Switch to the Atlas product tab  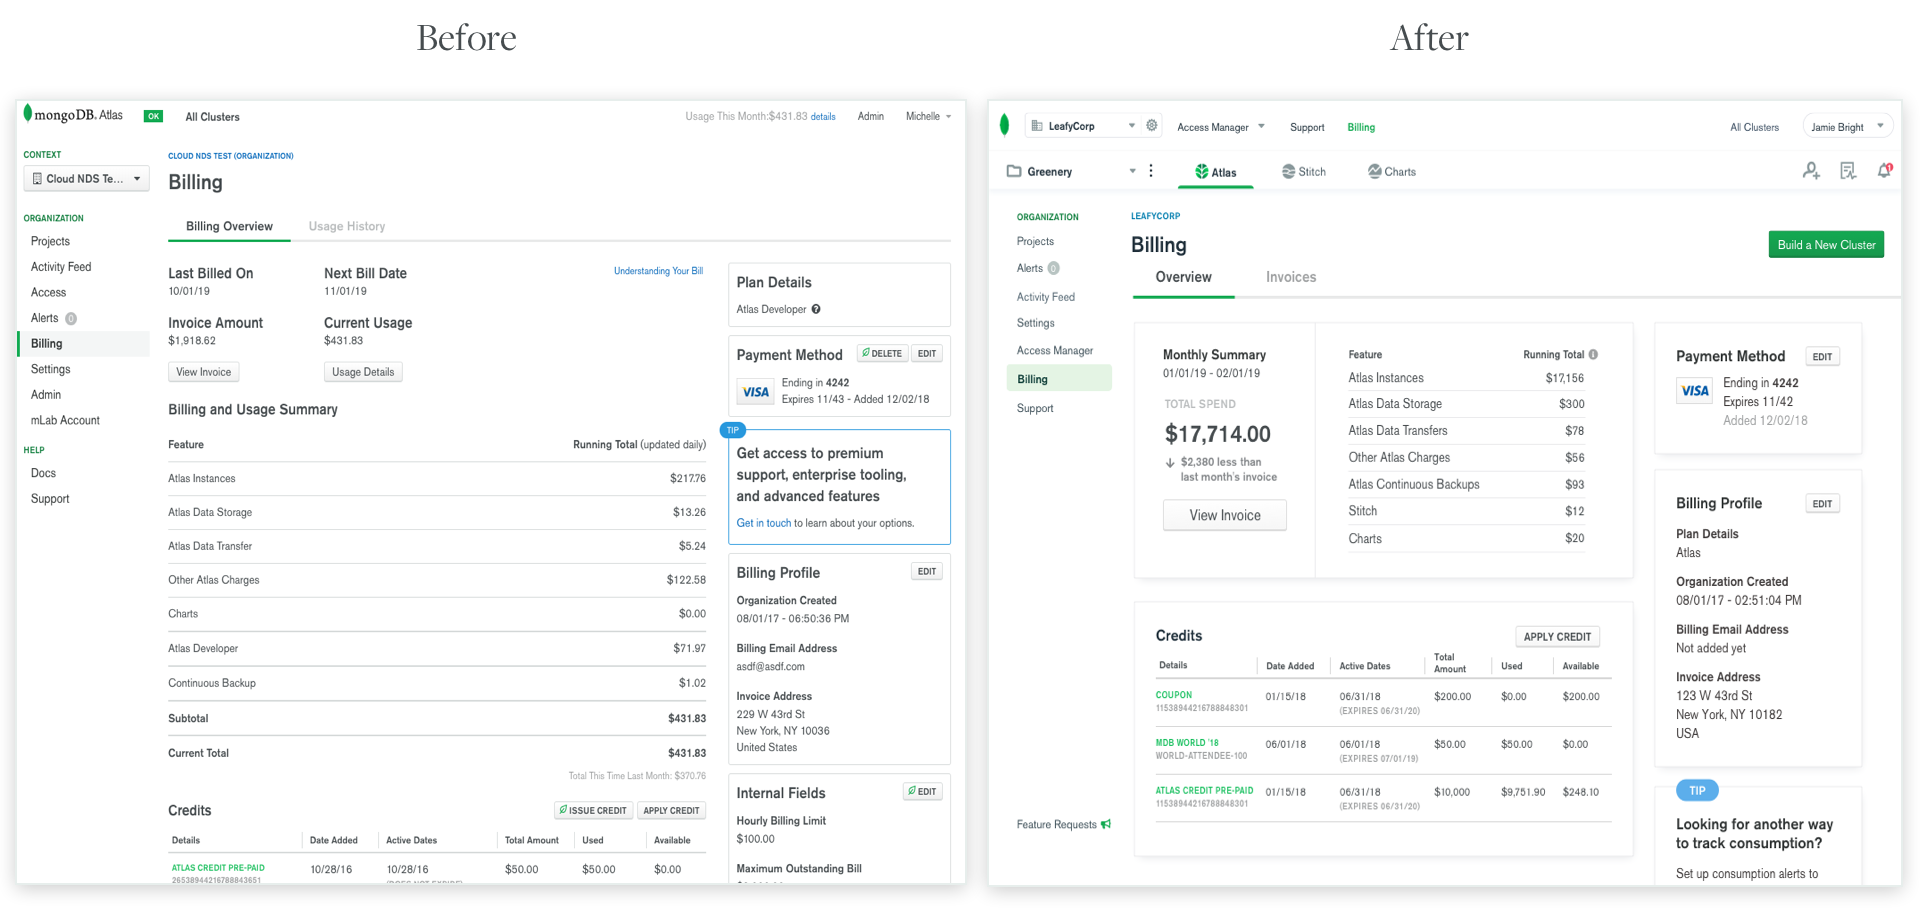point(1216,172)
